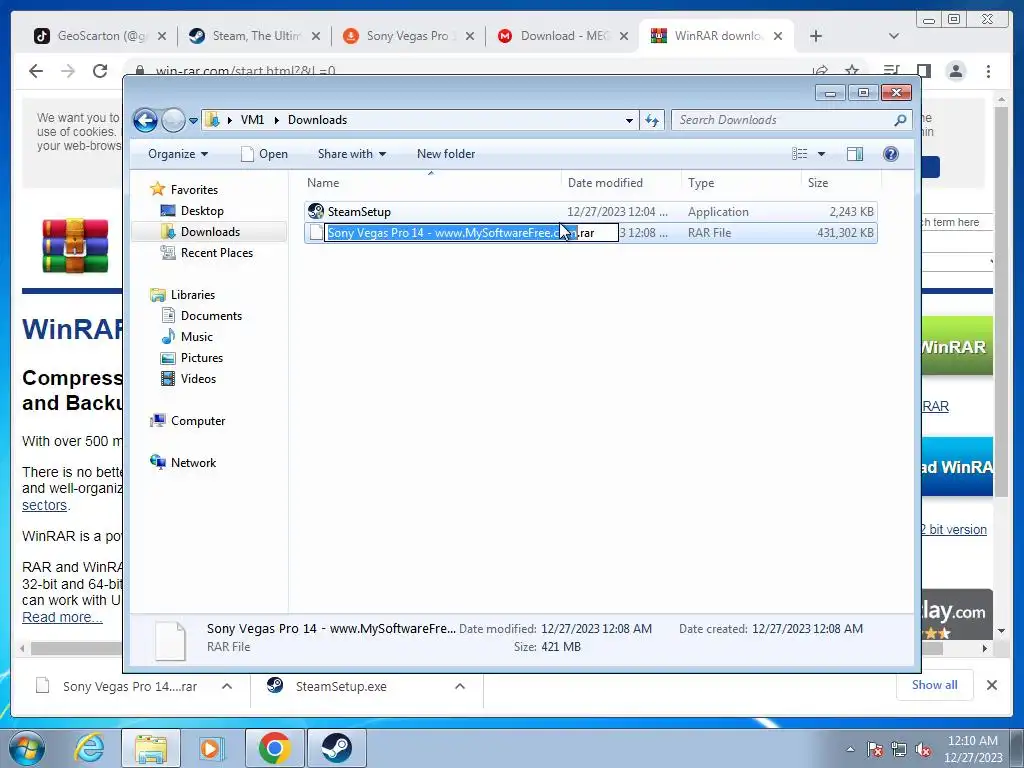Viewport: 1024px width, 768px height.
Task: Select the SteamSetup application file
Action: [x=590, y=212]
